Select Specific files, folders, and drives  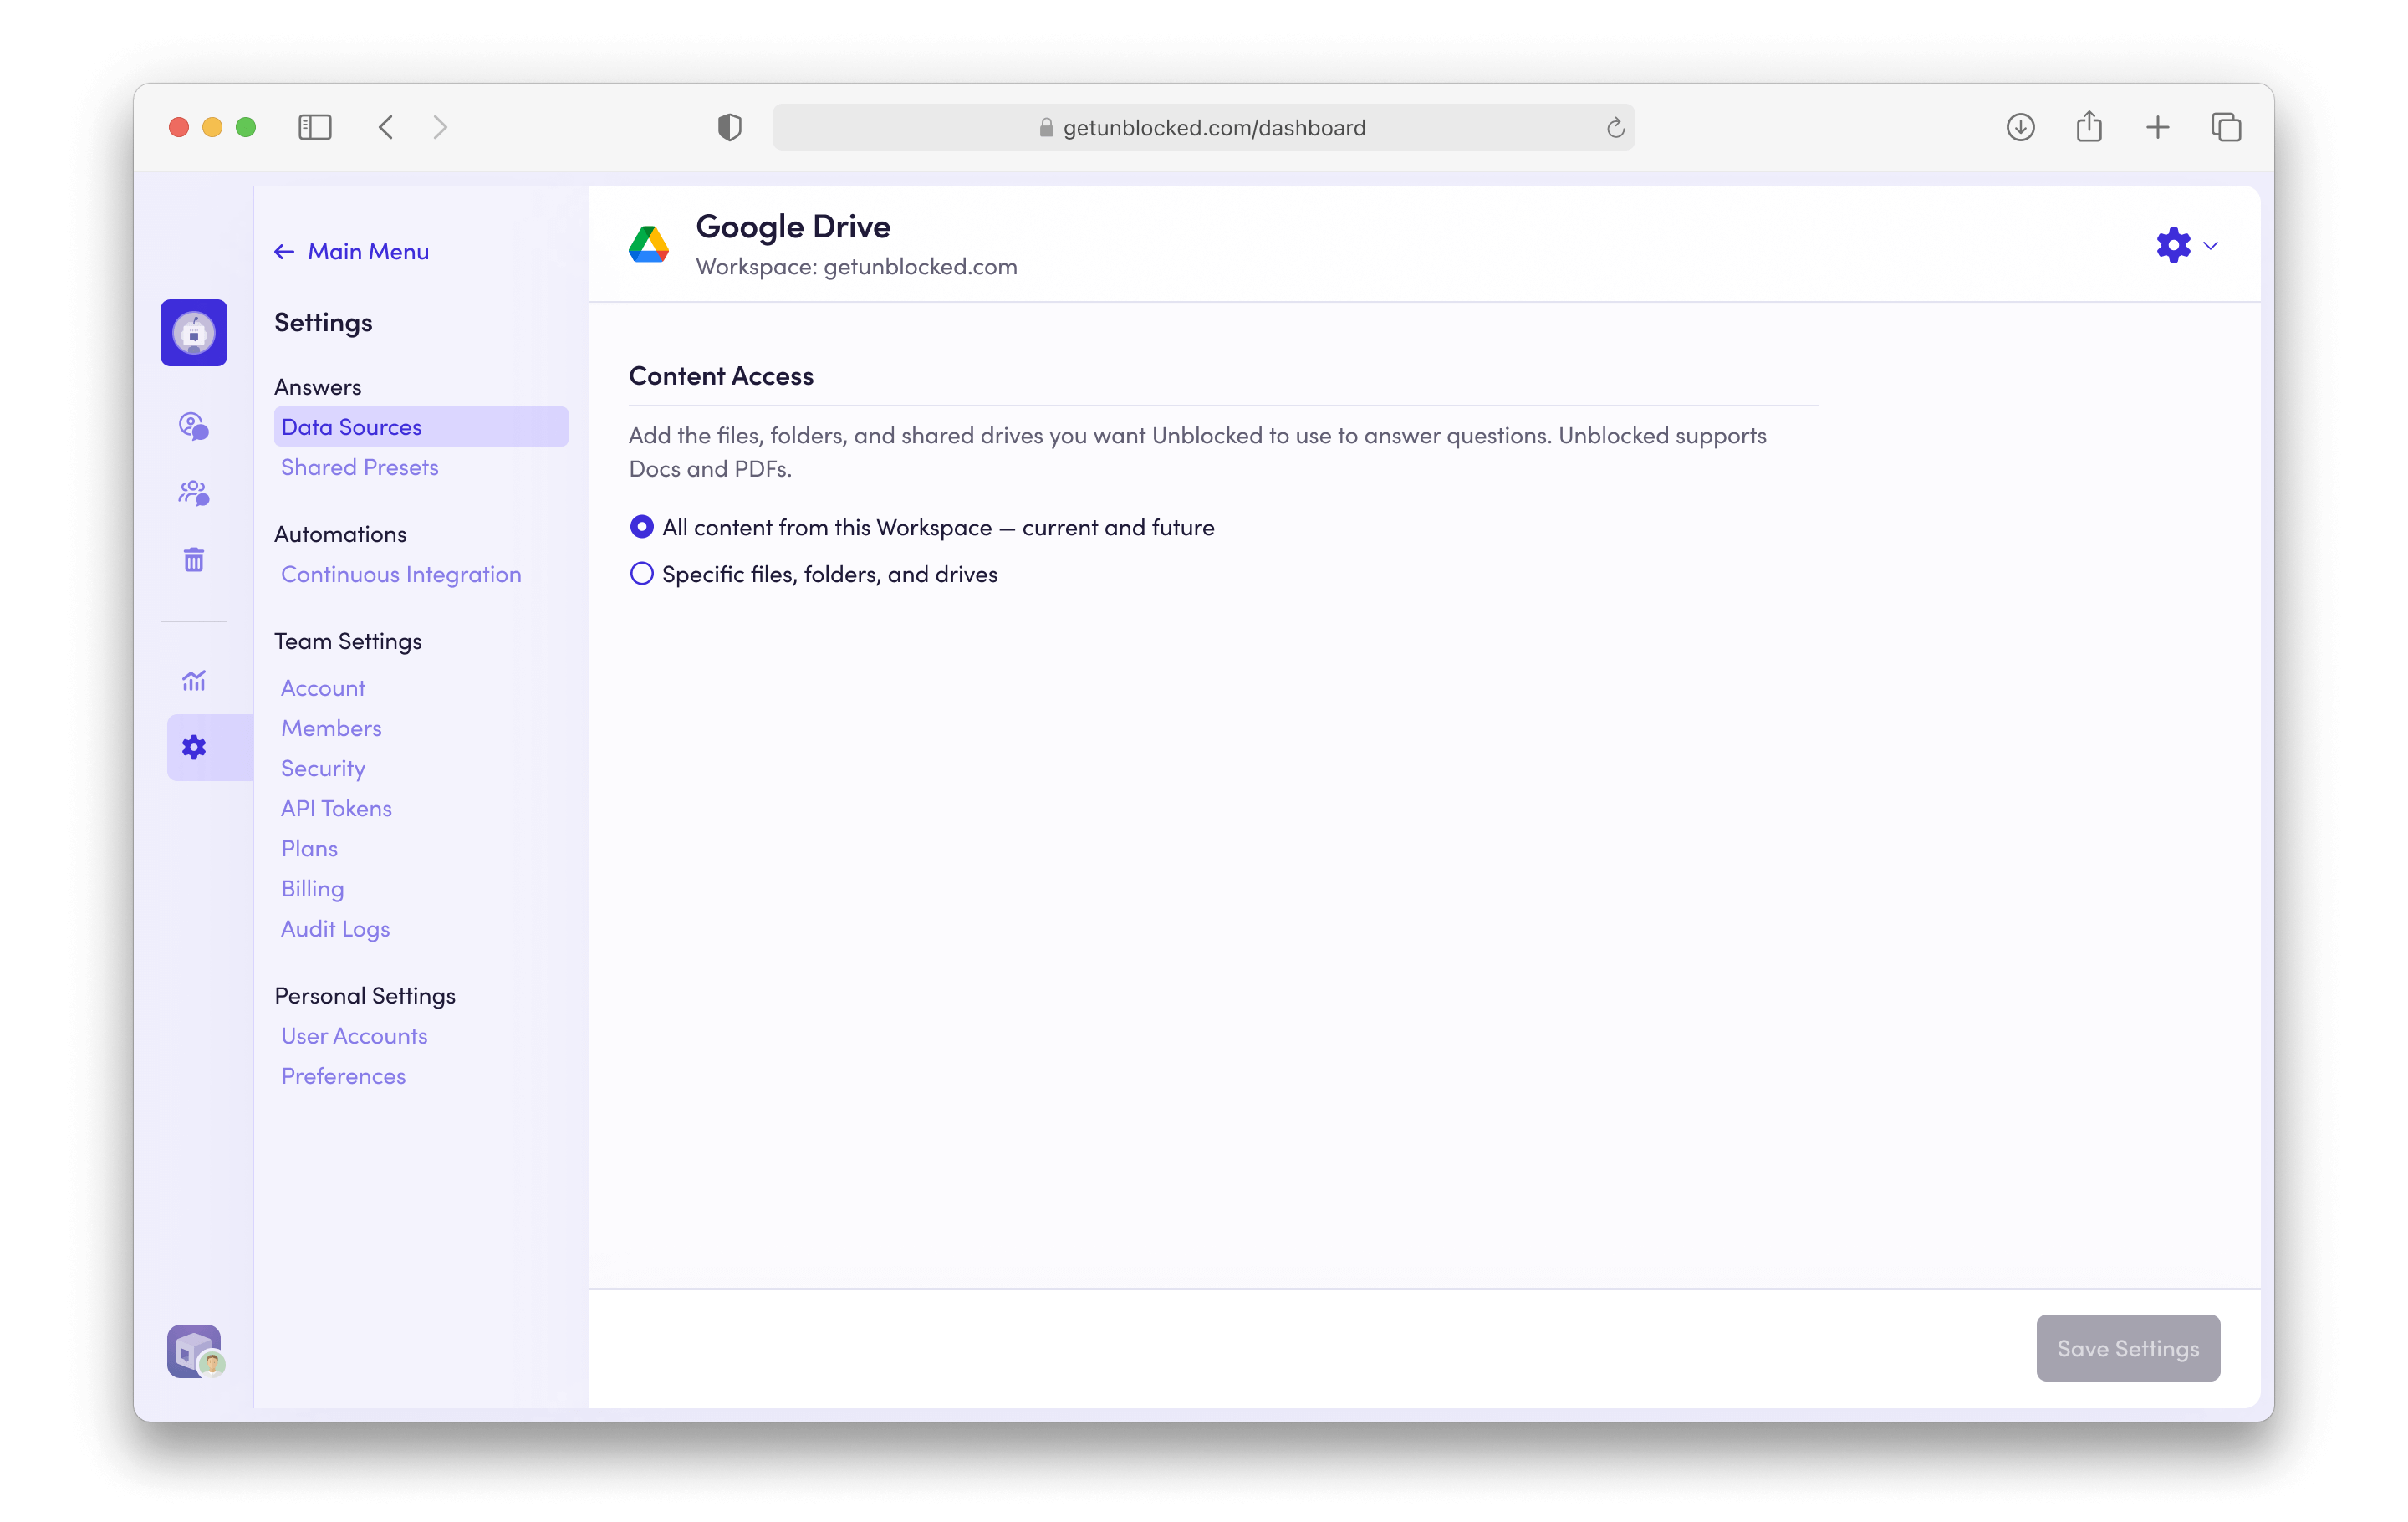[x=642, y=574]
